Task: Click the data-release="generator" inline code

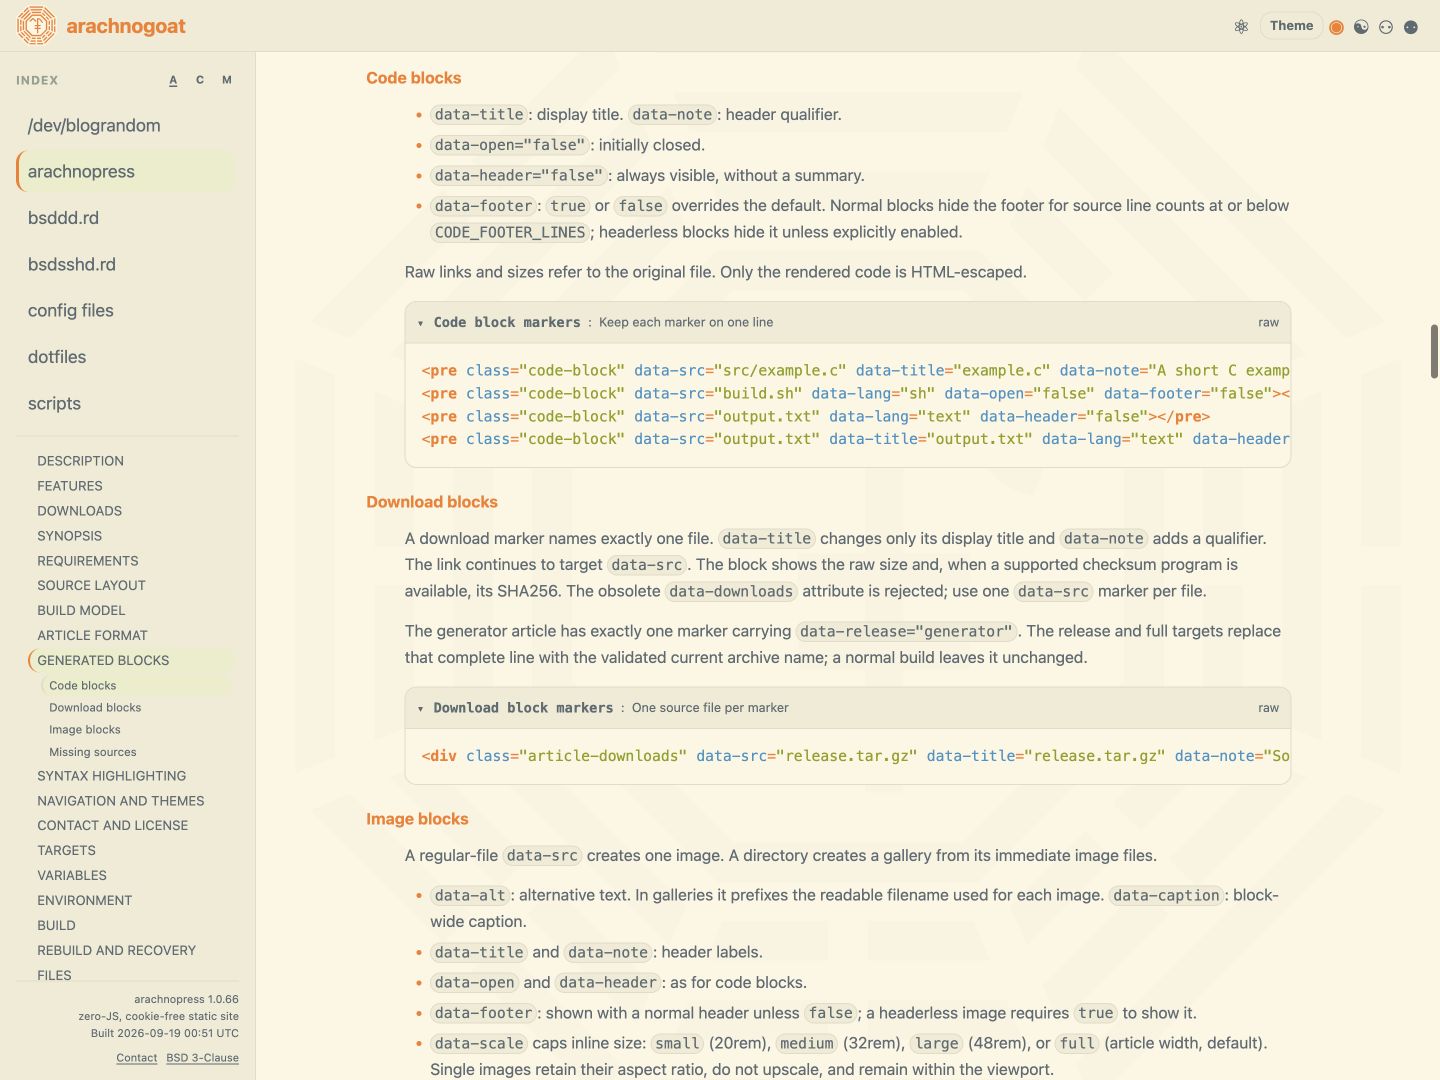Action: pos(906,631)
